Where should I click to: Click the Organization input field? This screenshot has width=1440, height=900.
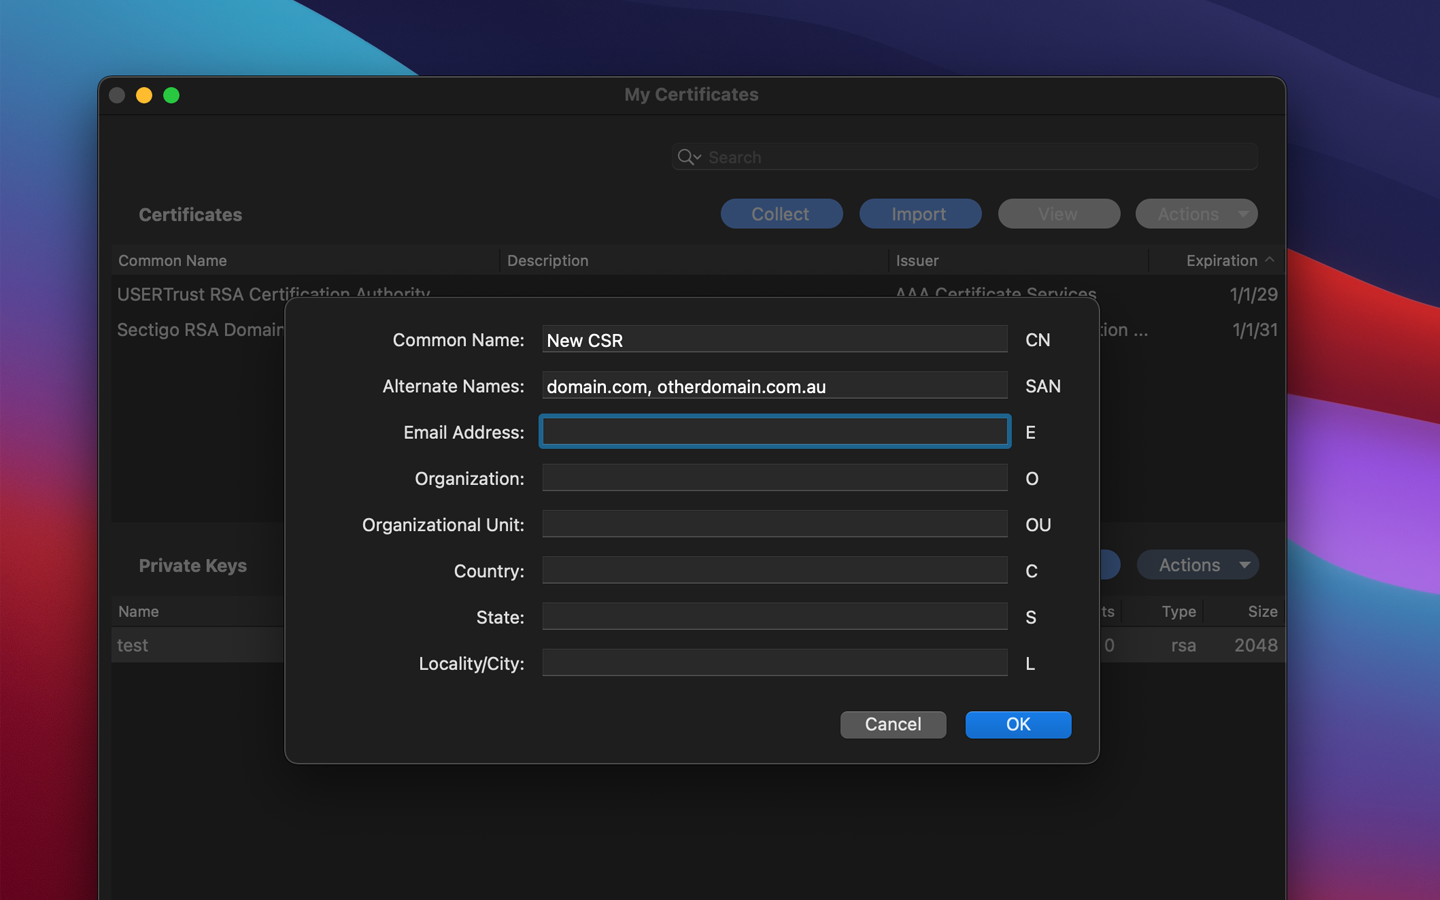pyautogui.click(x=774, y=477)
